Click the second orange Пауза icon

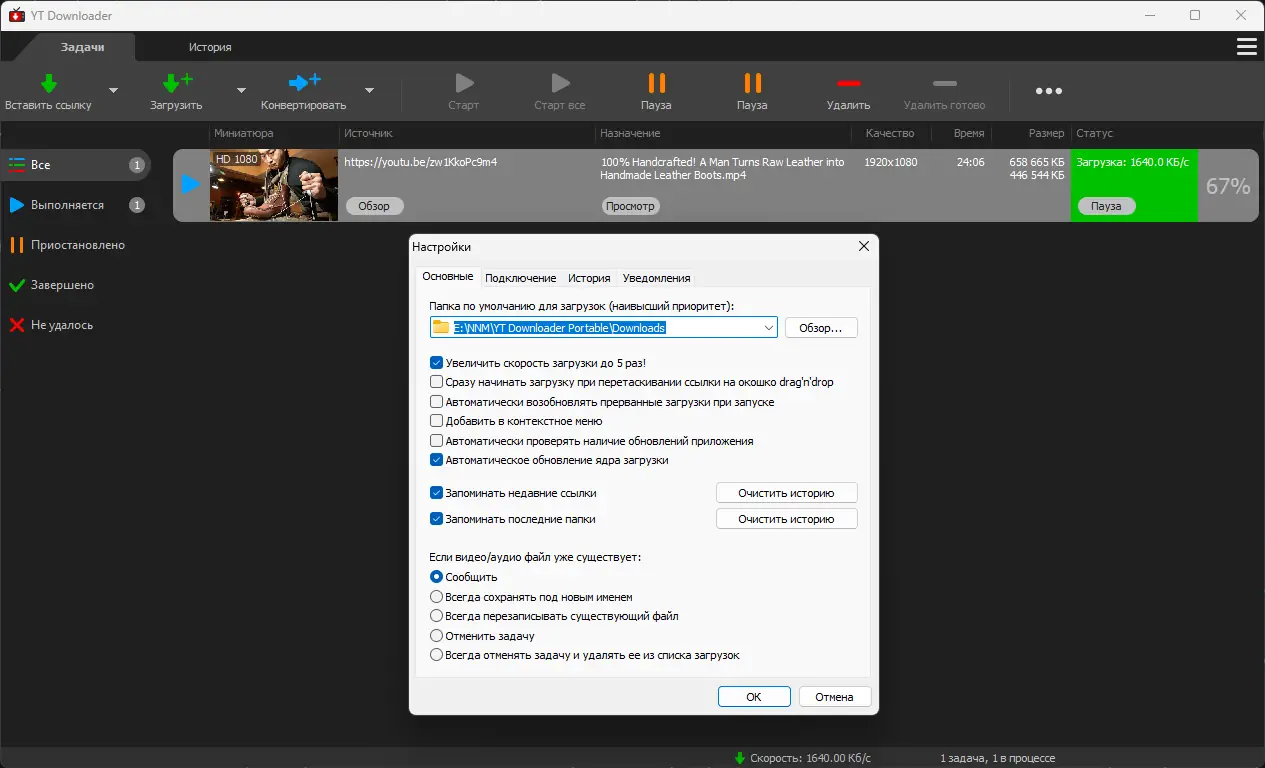click(752, 83)
